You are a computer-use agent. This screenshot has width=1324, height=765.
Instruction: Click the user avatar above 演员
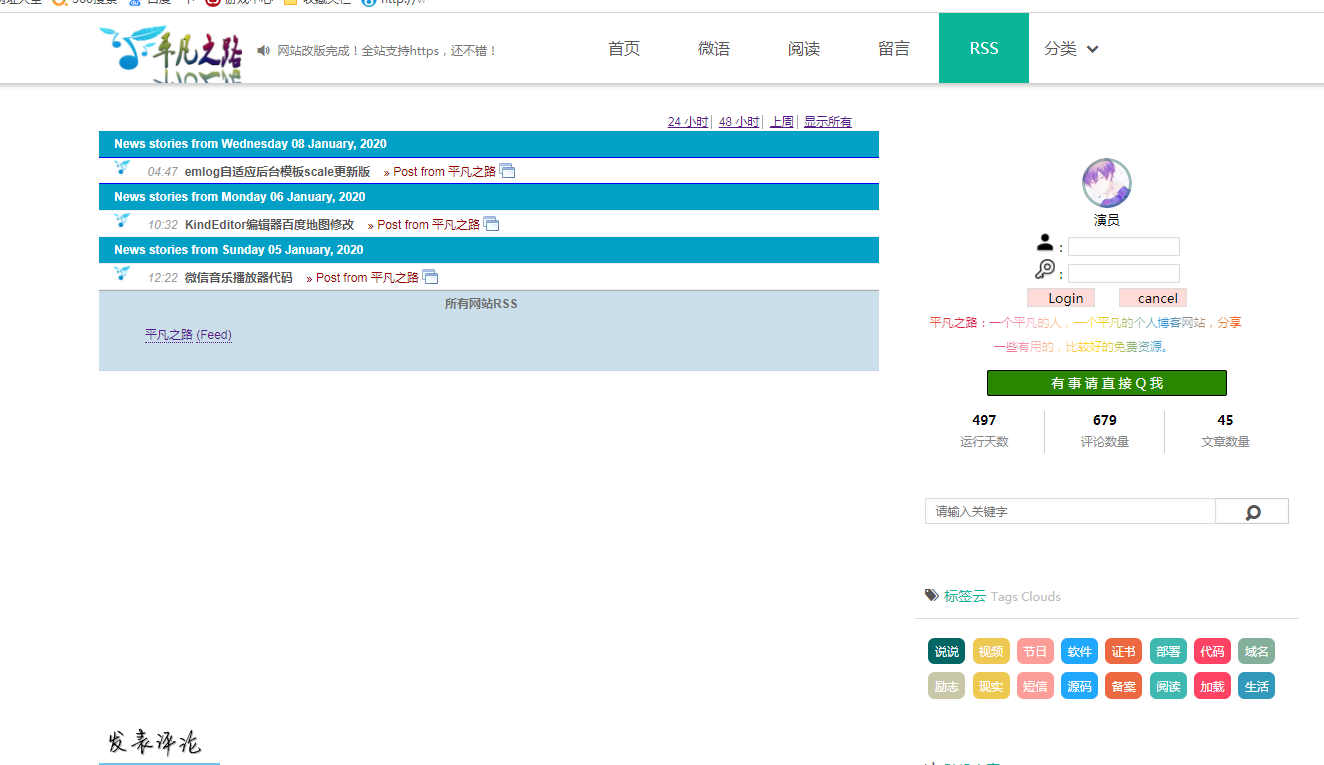pyautogui.click(x=1106, y=183)
